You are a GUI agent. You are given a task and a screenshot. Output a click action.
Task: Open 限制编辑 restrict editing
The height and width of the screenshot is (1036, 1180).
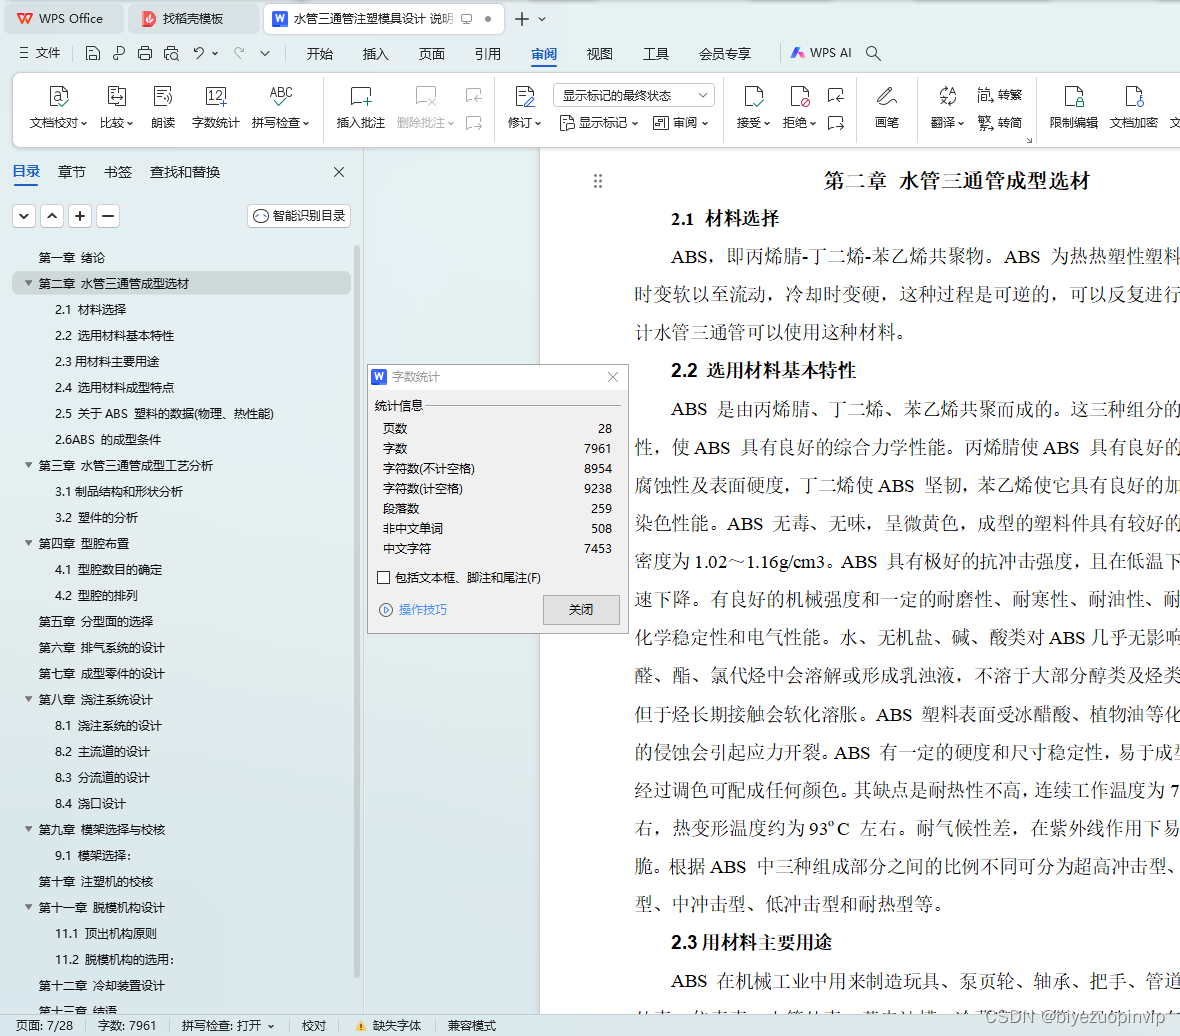click(x=1074, y=107)
